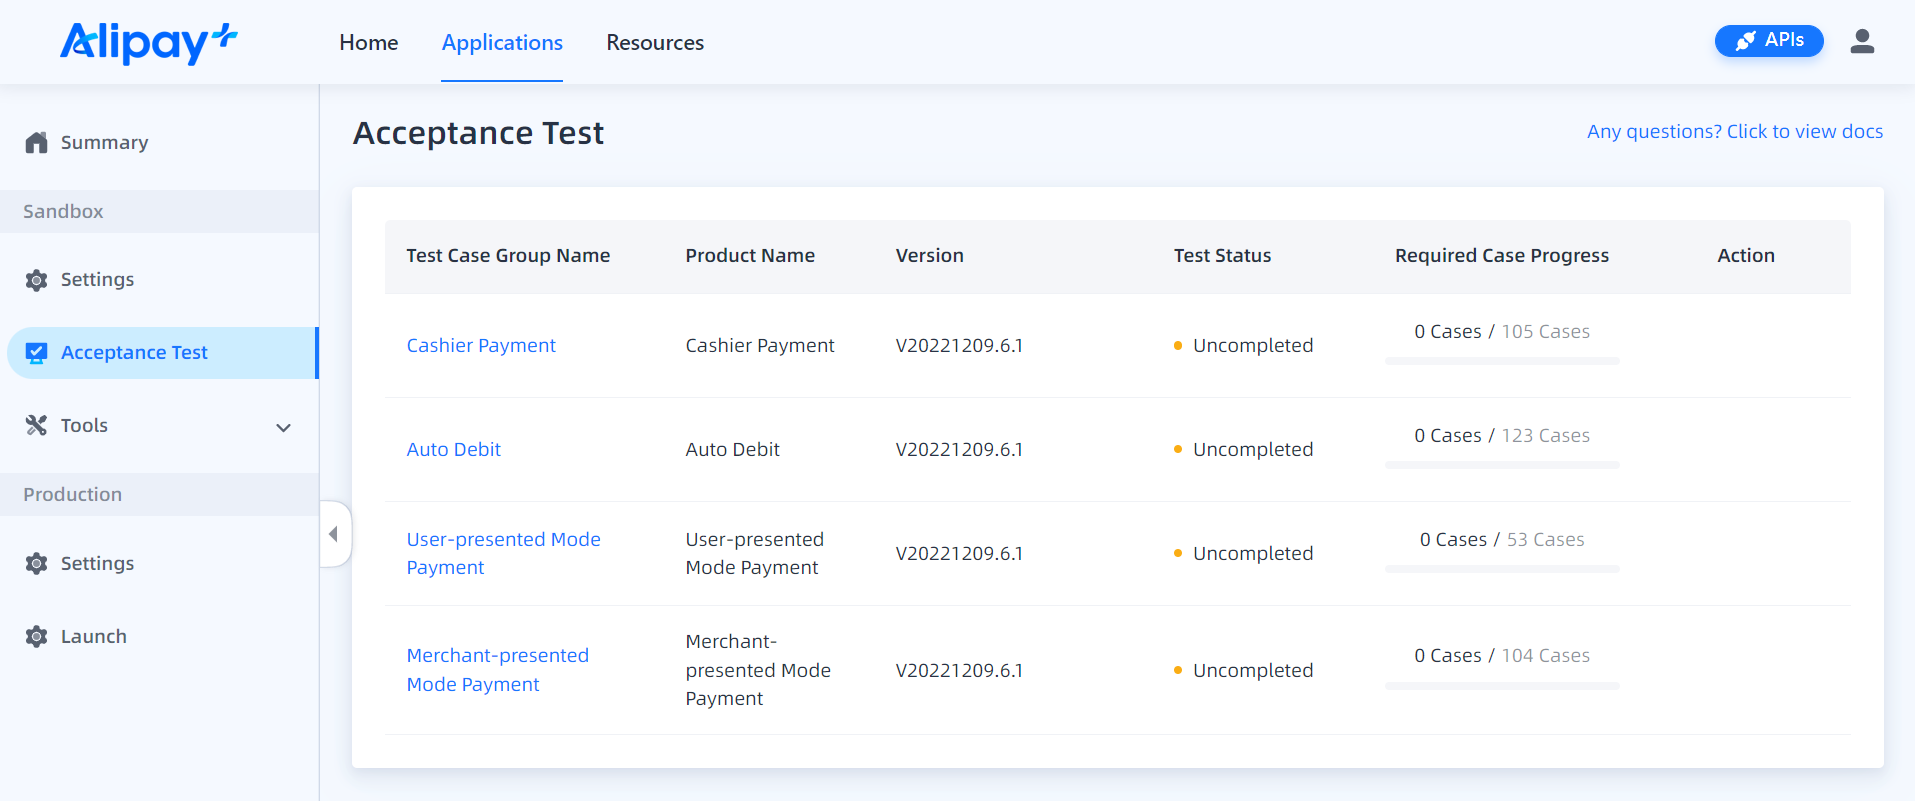This screenshot has height=801, width=1915.
Task: Click the Tools wrench icon
Action: pyautogui.click(x=37, y=426)
